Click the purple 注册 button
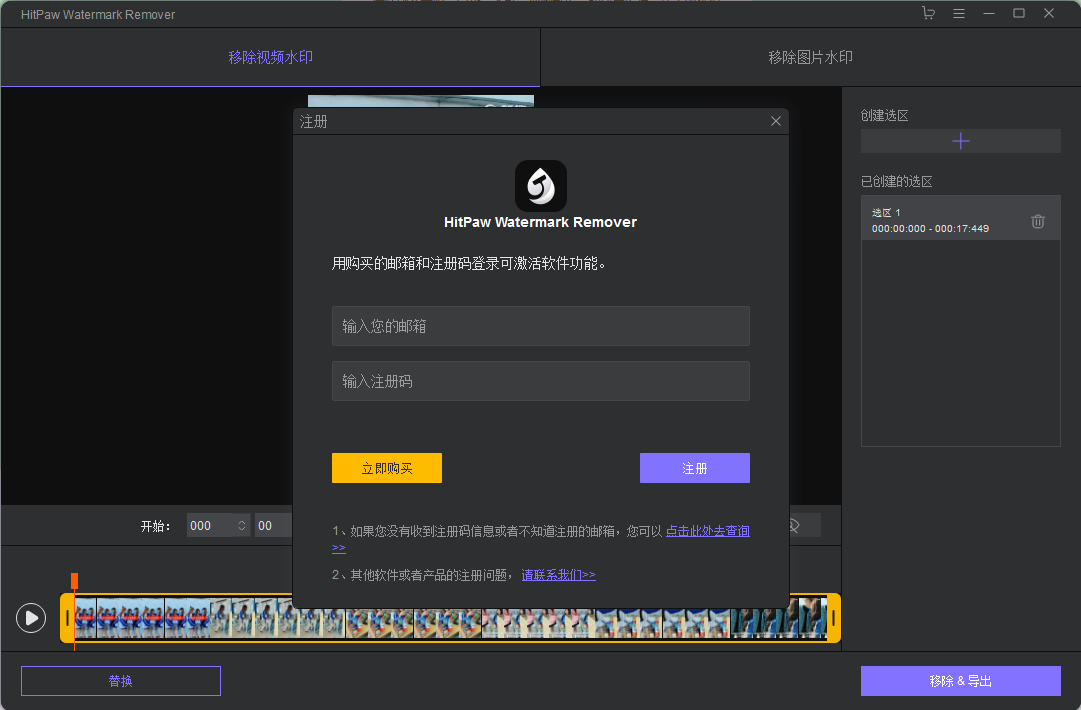Viewport: 1081px width, 710px height. [694, 468]
